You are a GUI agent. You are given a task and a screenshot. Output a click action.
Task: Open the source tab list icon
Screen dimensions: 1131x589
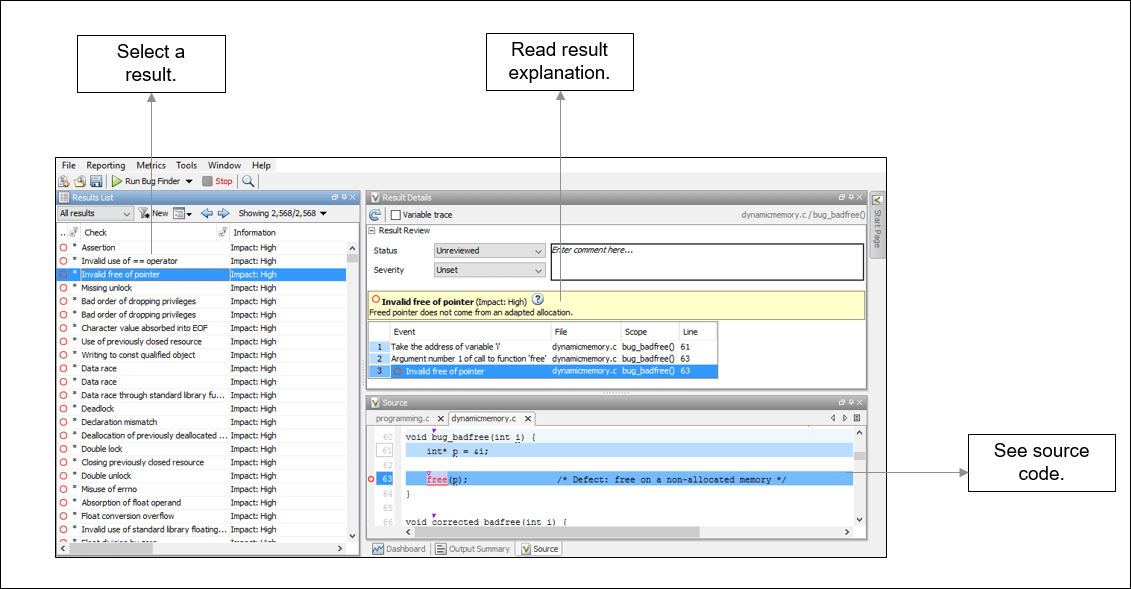857,418
